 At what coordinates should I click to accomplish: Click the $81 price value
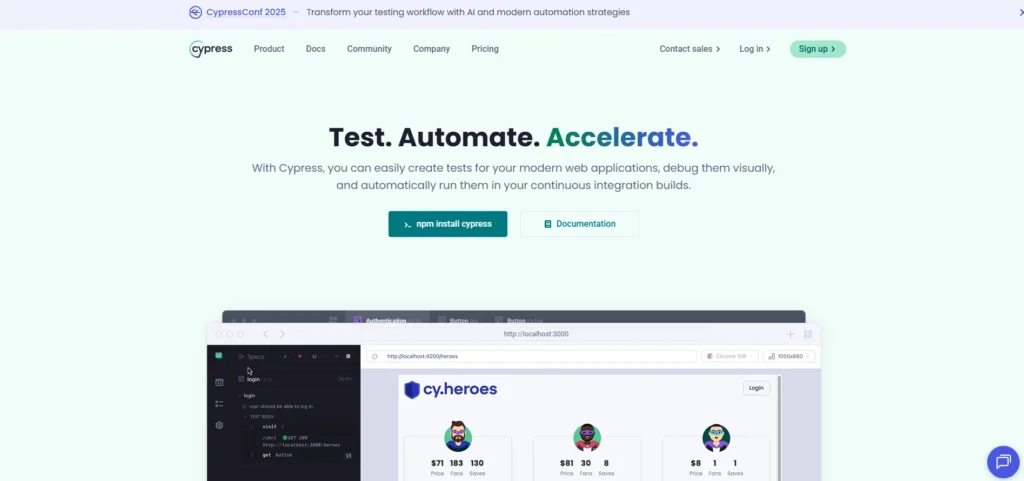[567, 463]
